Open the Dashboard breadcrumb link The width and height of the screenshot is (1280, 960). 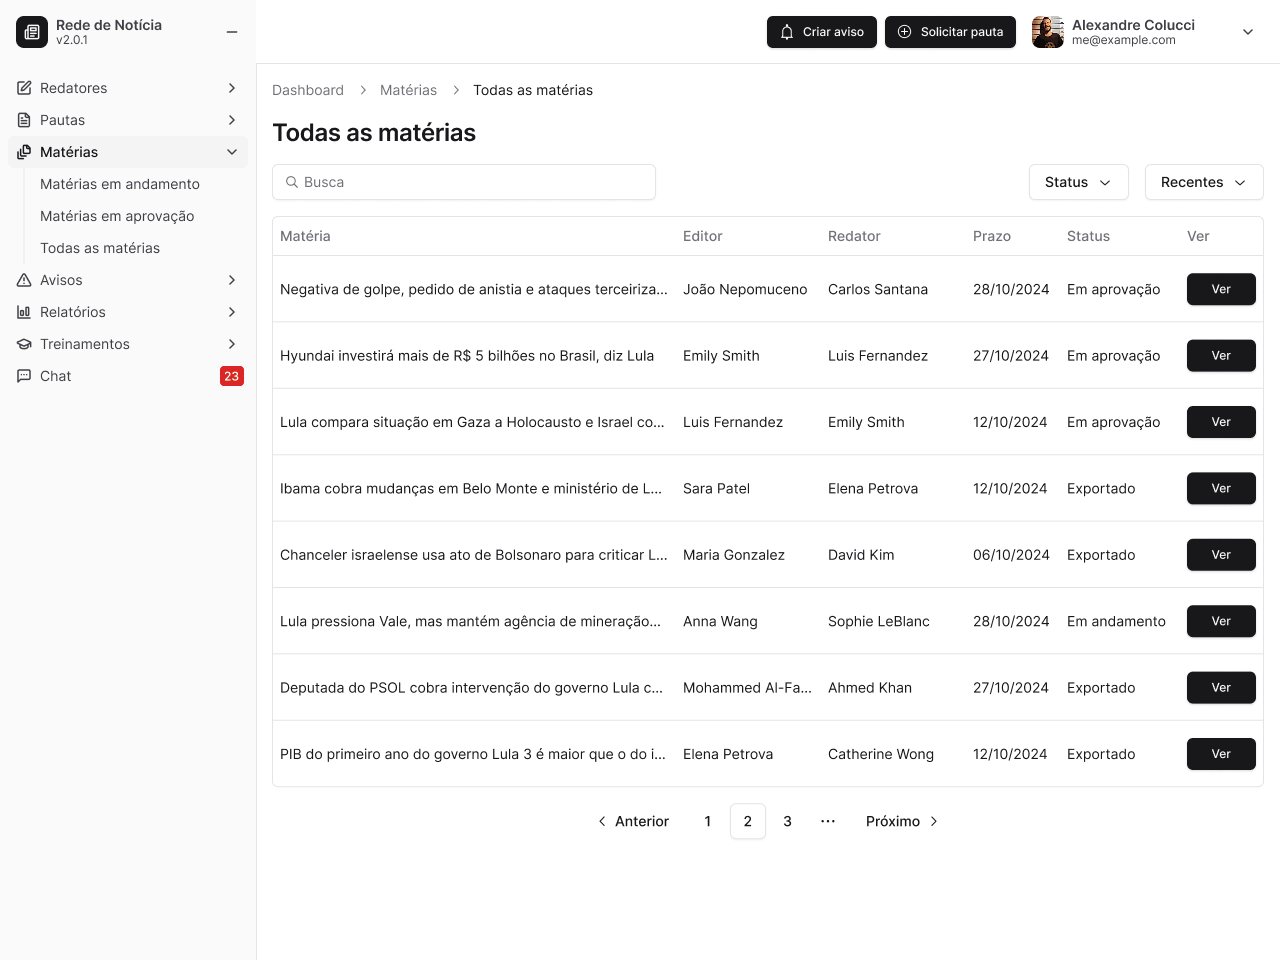pos(308,90)
